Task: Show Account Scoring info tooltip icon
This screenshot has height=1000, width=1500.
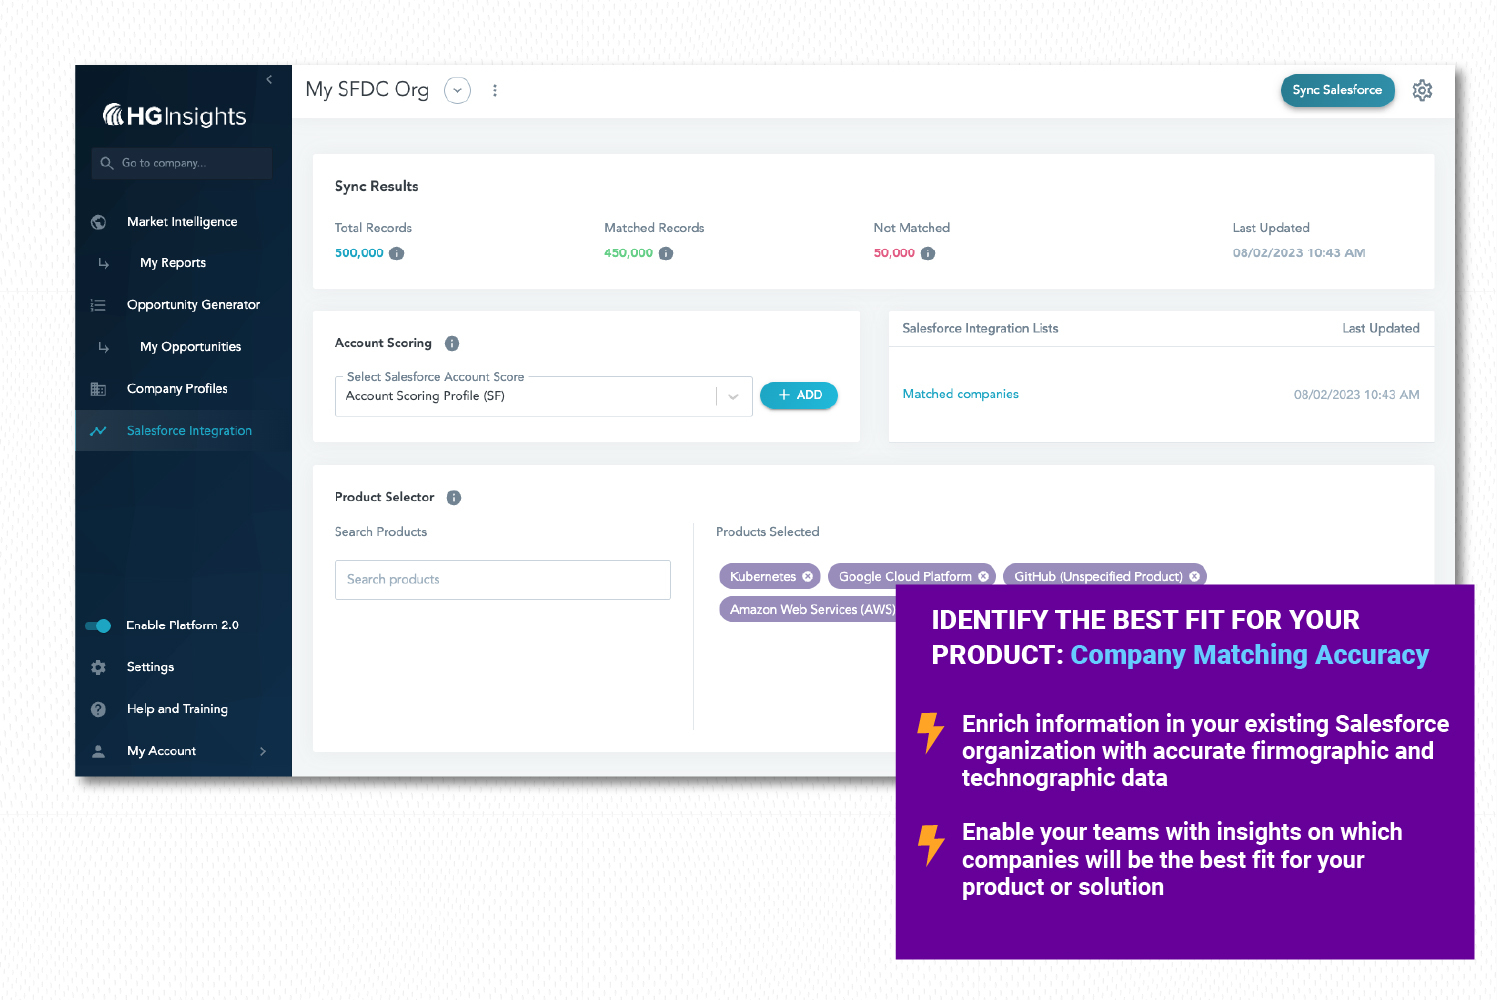Action: 452,343
